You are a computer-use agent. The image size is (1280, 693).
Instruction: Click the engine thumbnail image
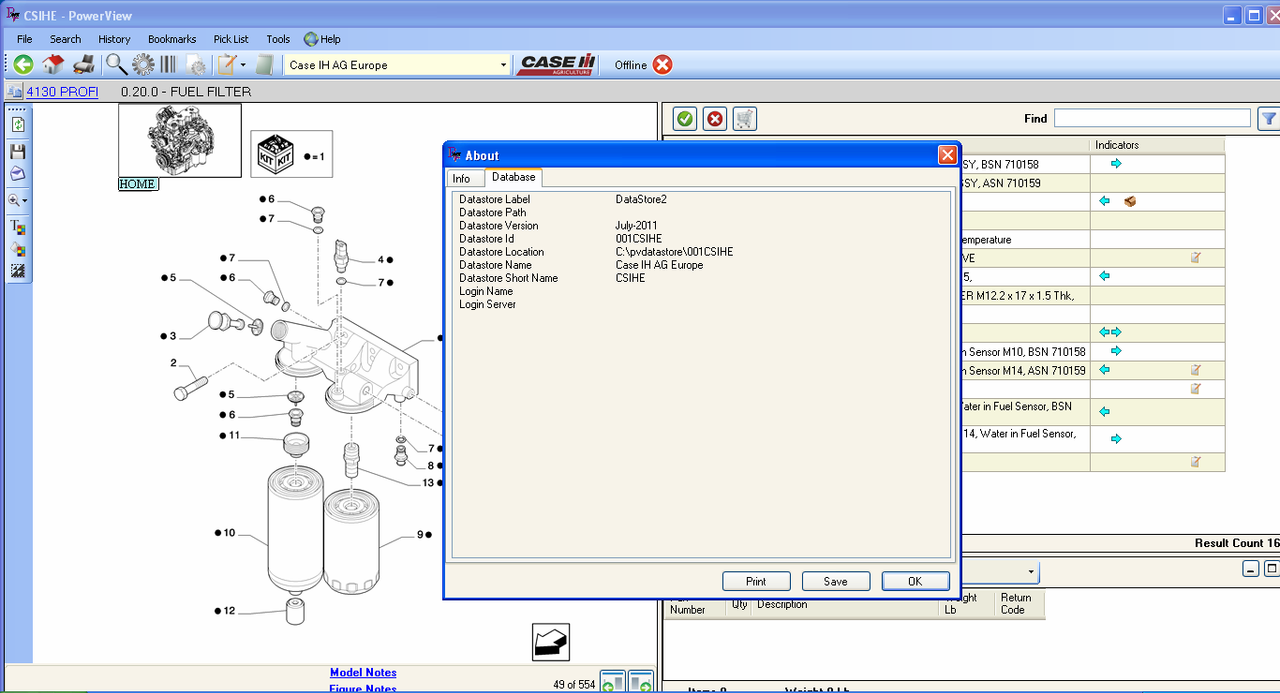click(x=180, y=140)
